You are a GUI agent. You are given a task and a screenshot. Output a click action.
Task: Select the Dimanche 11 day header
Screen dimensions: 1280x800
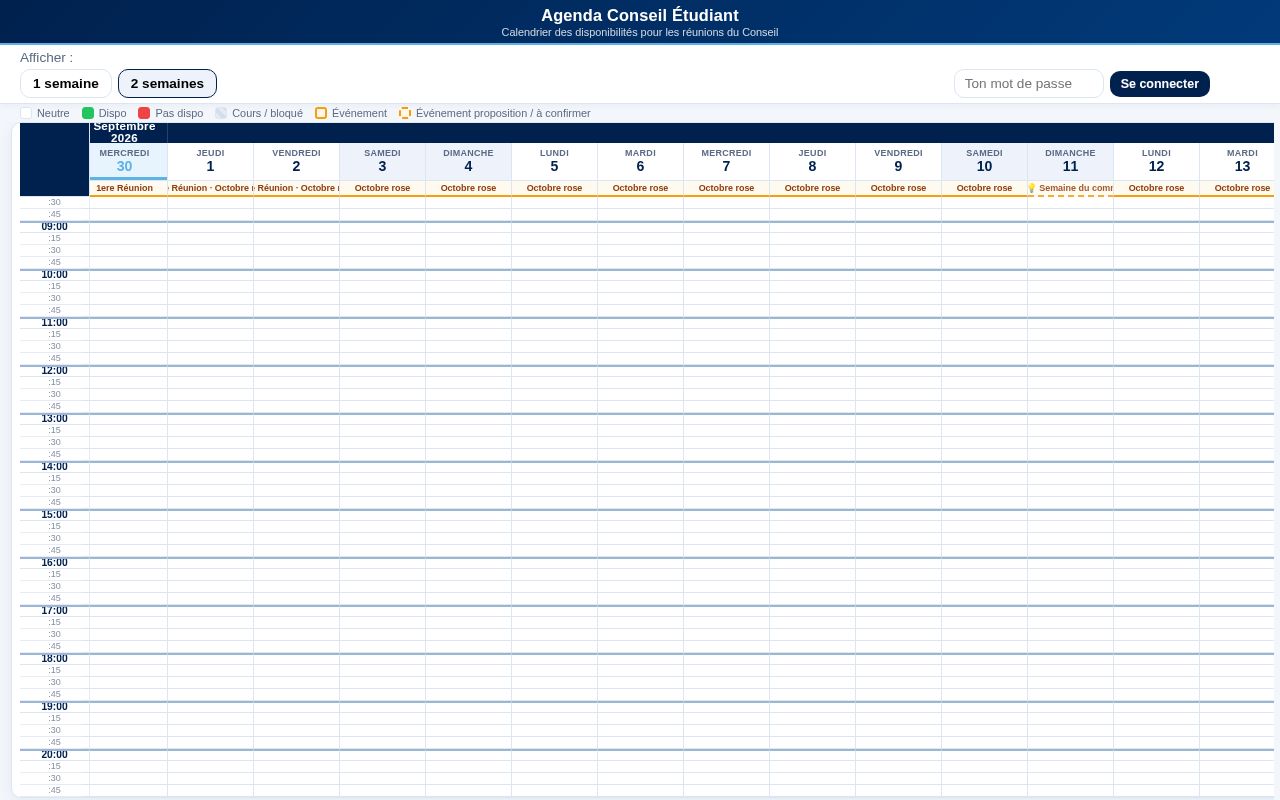point(1070,161)
